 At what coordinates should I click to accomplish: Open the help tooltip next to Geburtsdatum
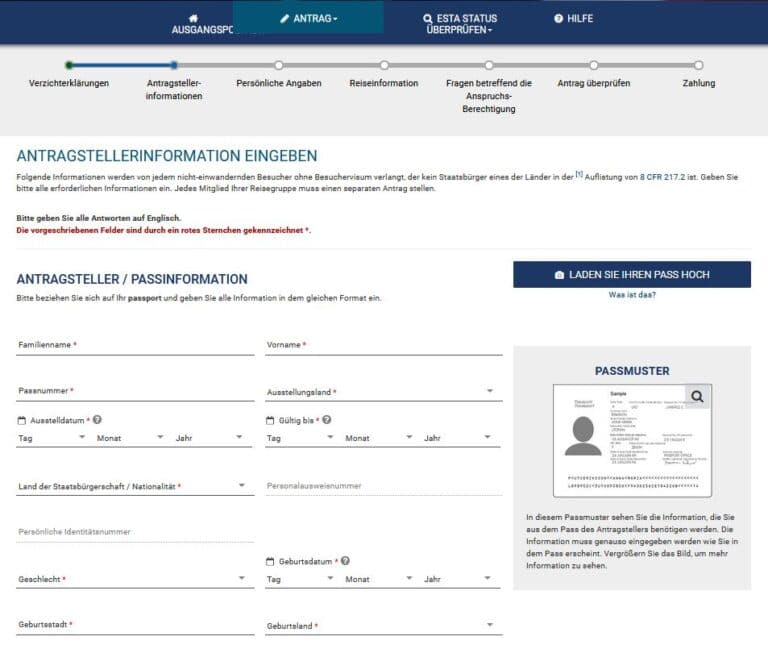[x=345, y=561]
